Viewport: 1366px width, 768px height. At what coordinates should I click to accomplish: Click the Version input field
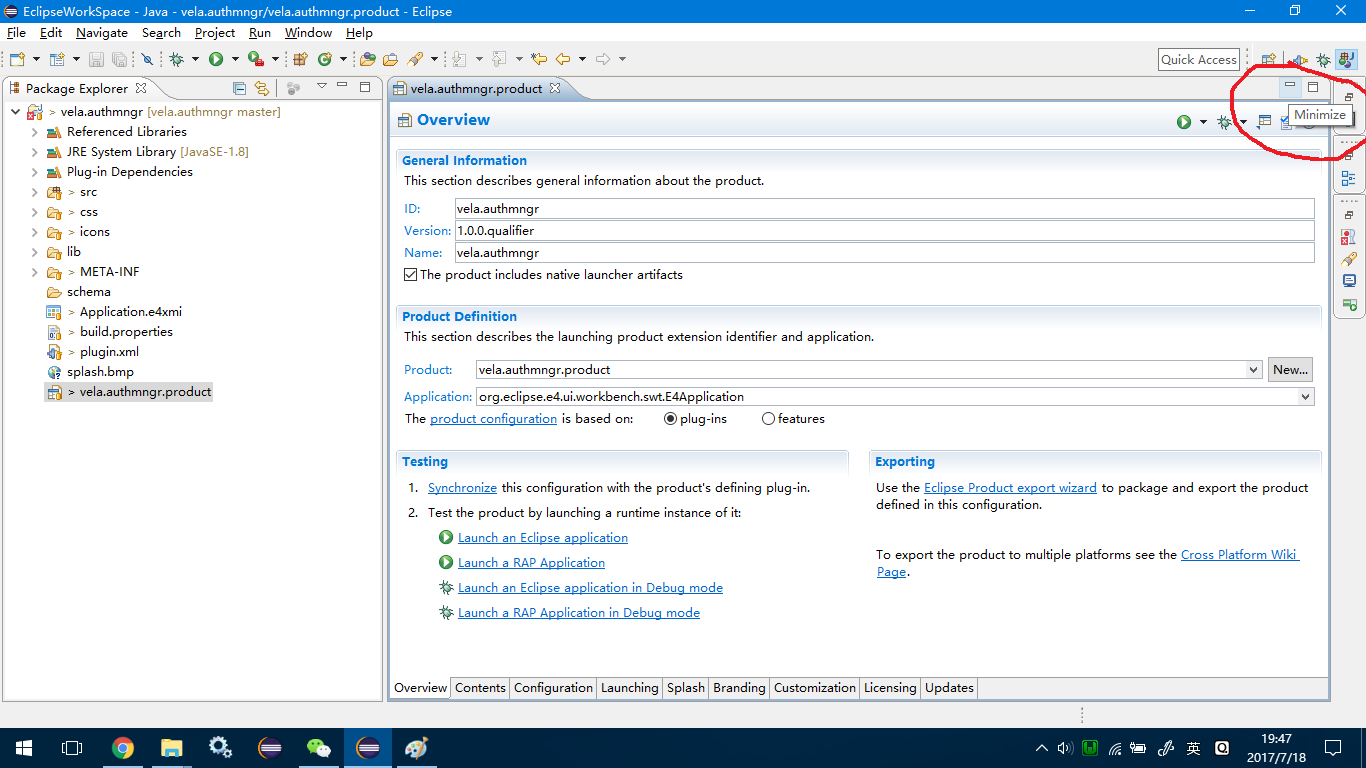884,231
